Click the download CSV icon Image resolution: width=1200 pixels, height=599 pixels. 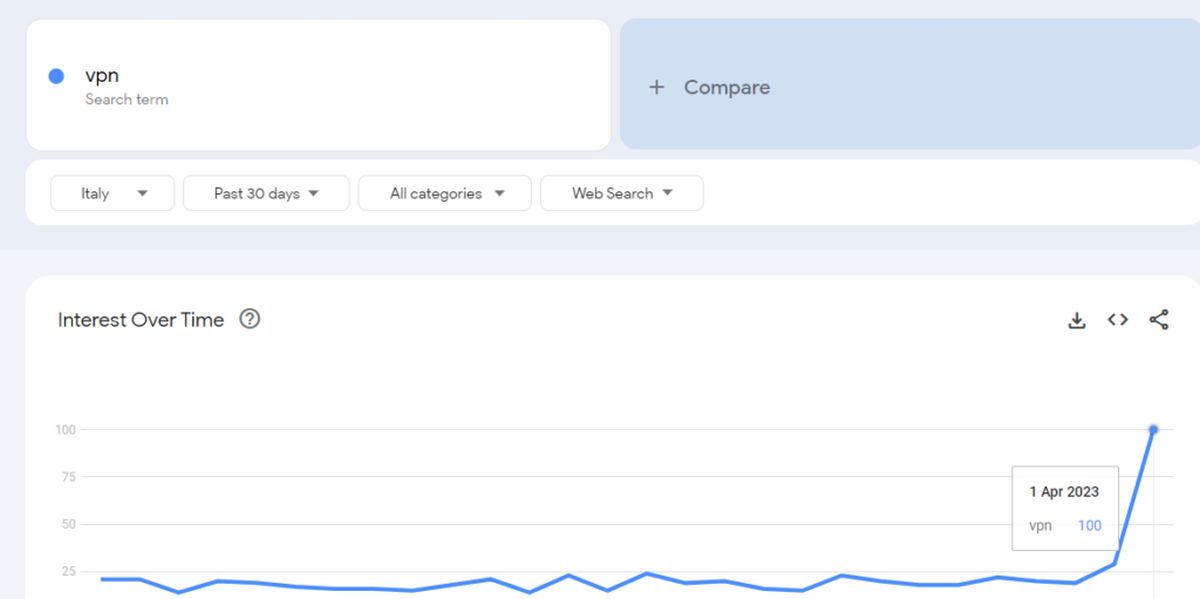tap(1077, 319)
